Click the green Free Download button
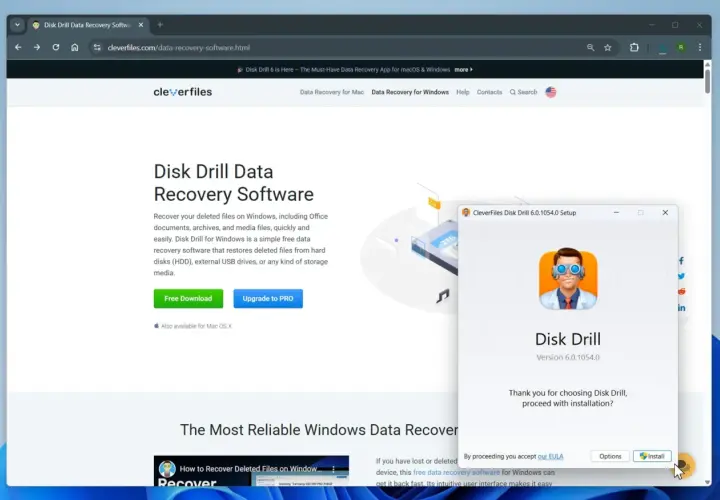This screenshot has width=720, height=500. click(188, 298)
